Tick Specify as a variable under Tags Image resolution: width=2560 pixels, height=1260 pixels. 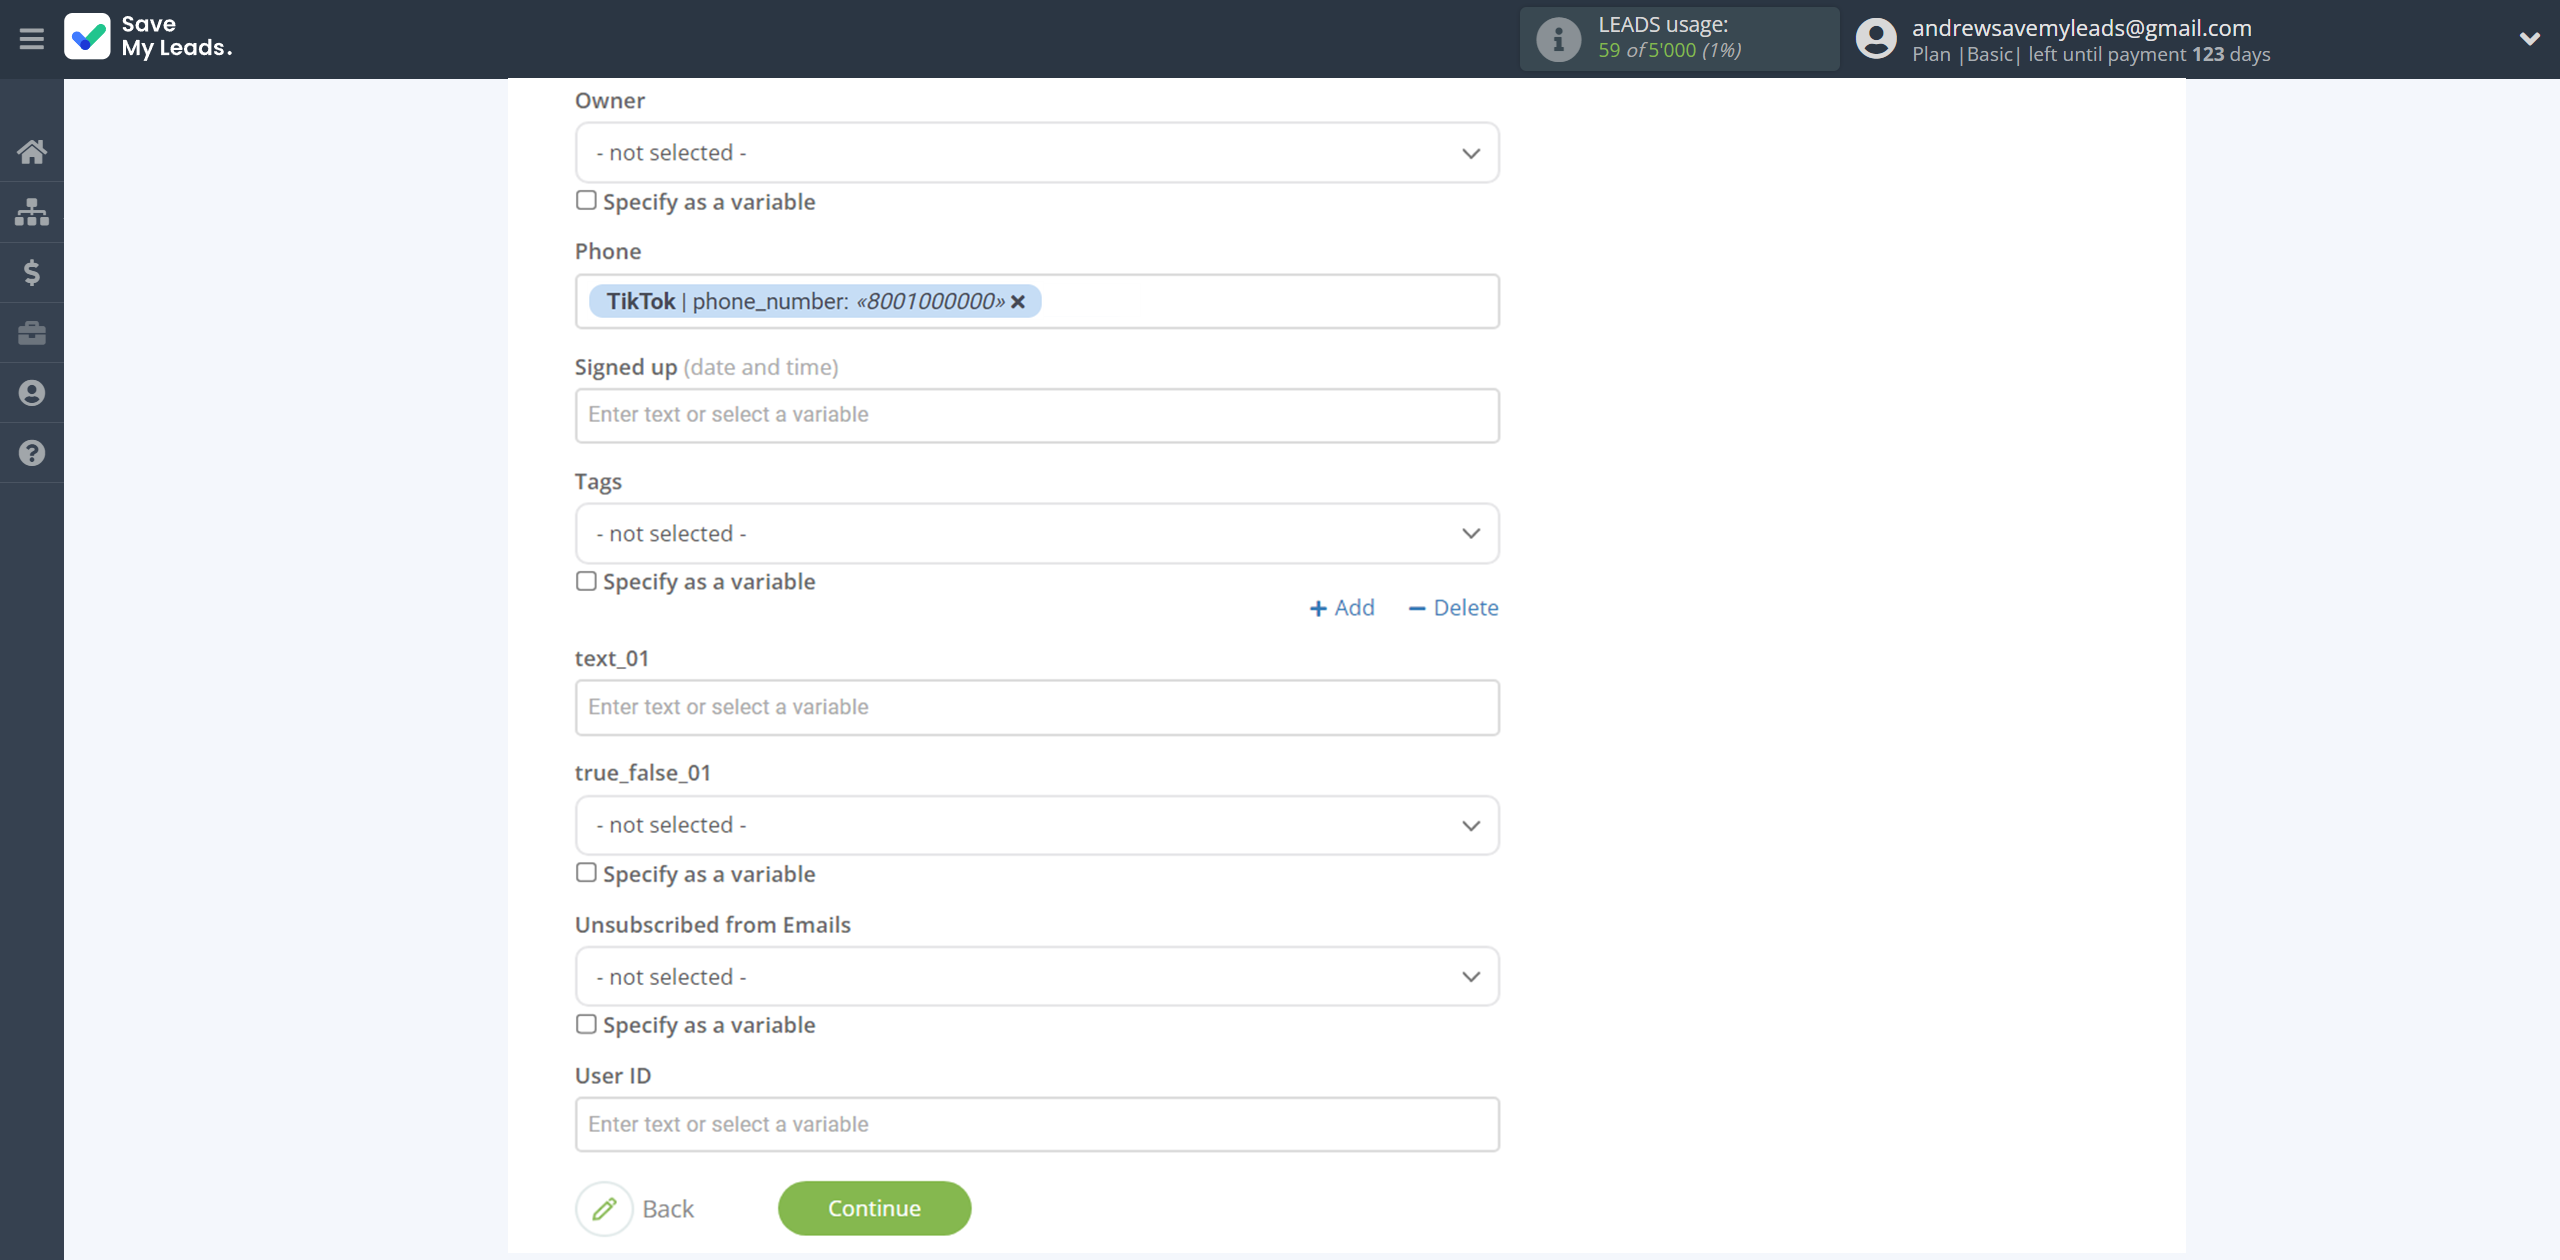tap(586, 581)
